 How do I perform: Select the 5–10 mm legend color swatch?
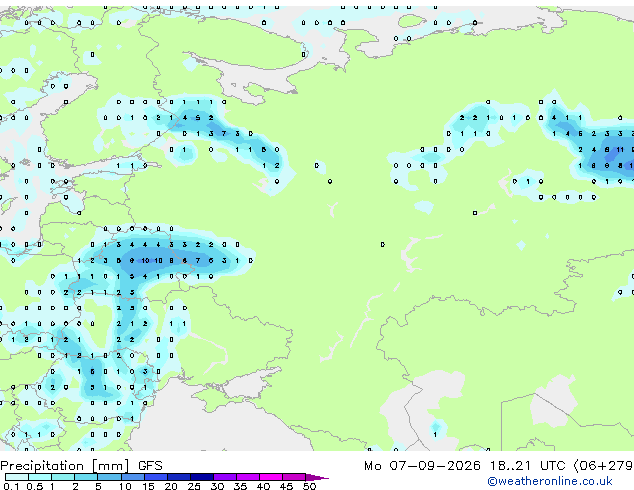click(x=109, y=477)
